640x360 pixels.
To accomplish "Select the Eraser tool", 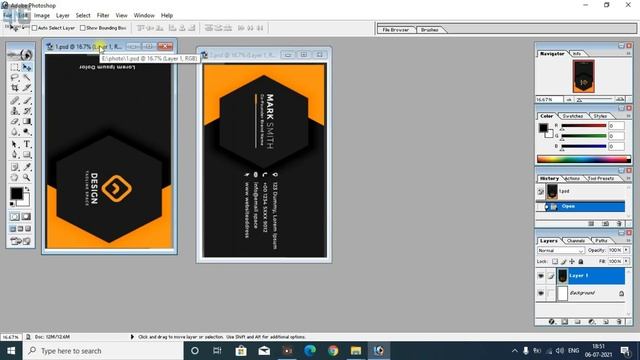I will point(15,121).
